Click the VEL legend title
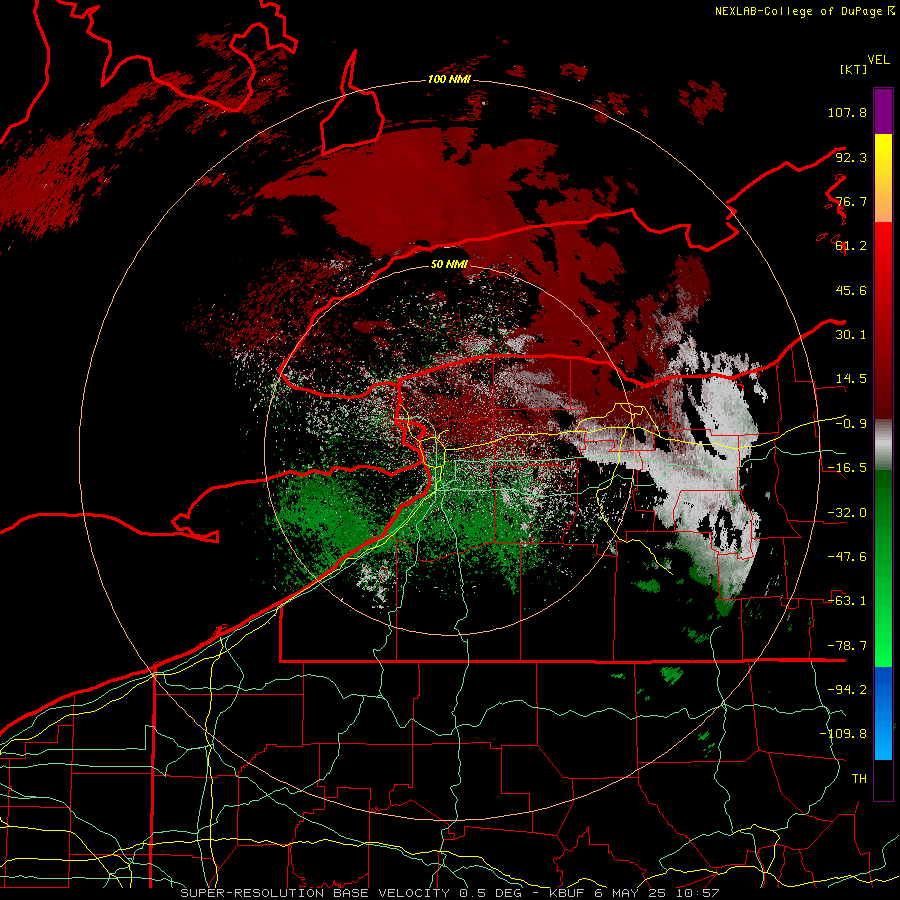The width and height of the screenshot is (900, 900). click(878, 60)
